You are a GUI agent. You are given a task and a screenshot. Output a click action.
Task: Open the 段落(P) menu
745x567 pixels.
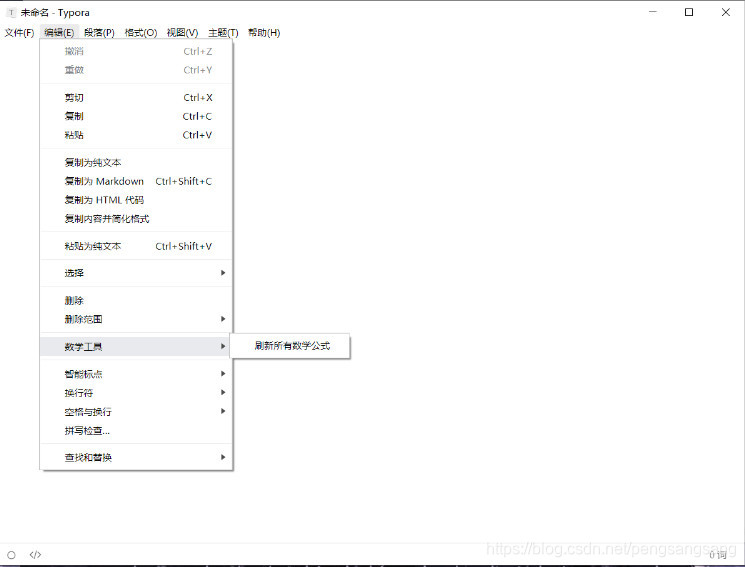click(99, 33)
